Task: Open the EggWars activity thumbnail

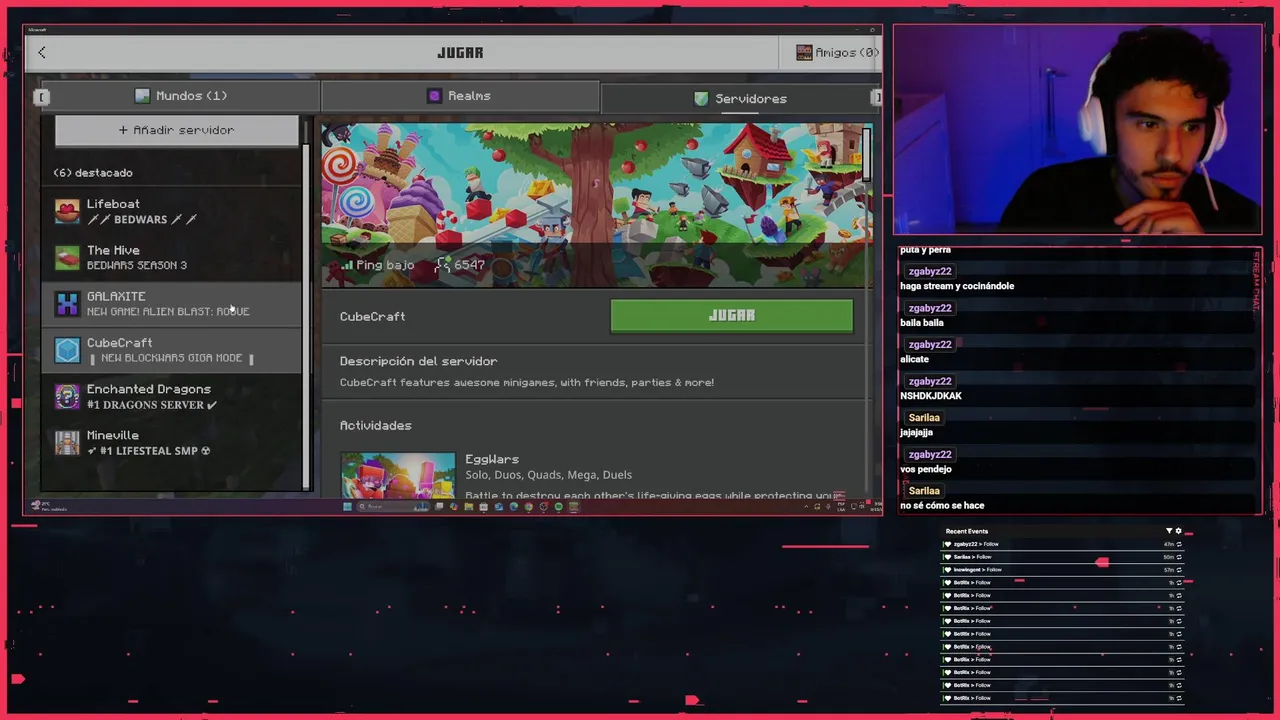Action: click(x=398, y=475)
